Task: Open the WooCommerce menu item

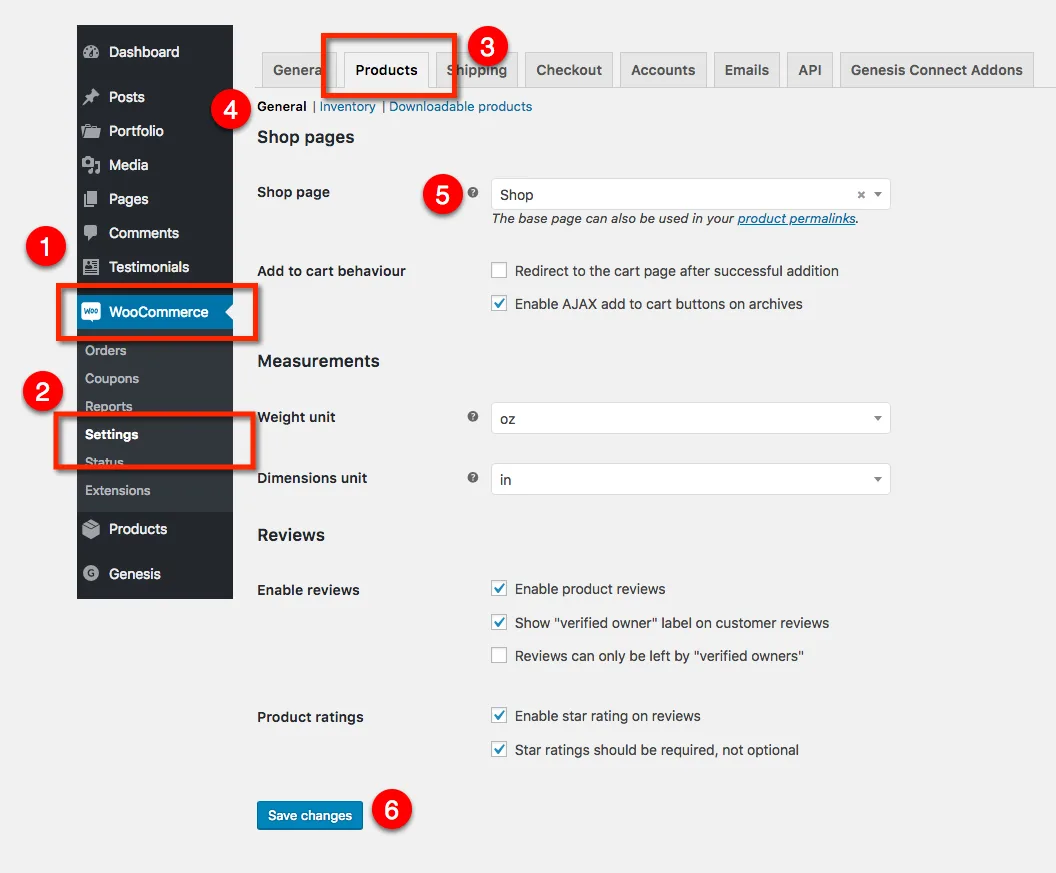Action: [155, 312]
